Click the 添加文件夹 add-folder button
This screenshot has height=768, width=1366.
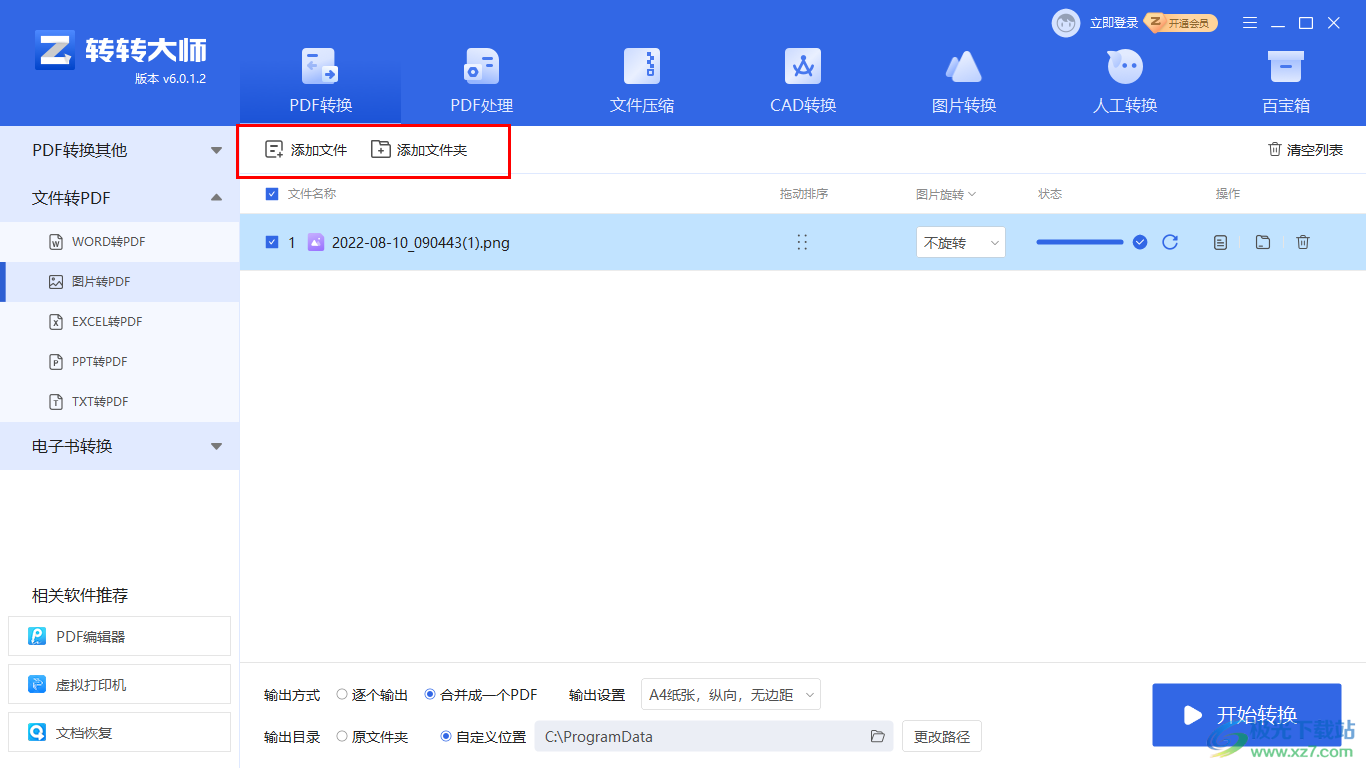[419, 150]
